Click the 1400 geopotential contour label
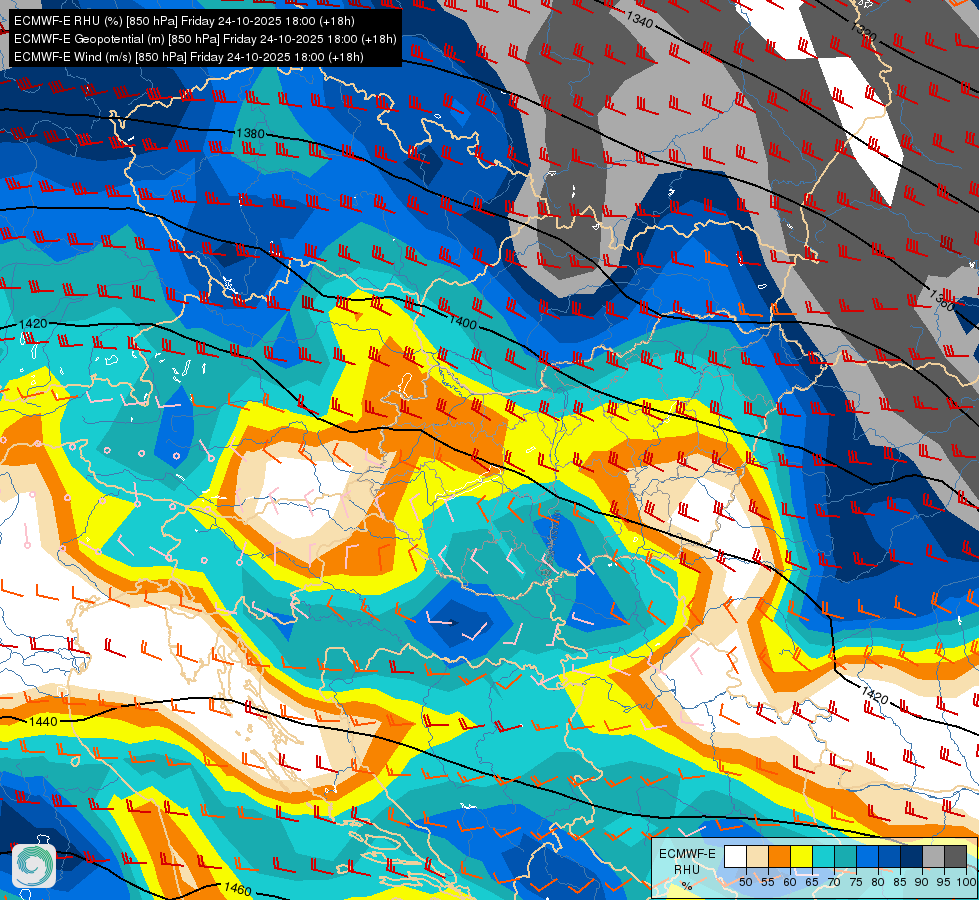 pos(463,322)
